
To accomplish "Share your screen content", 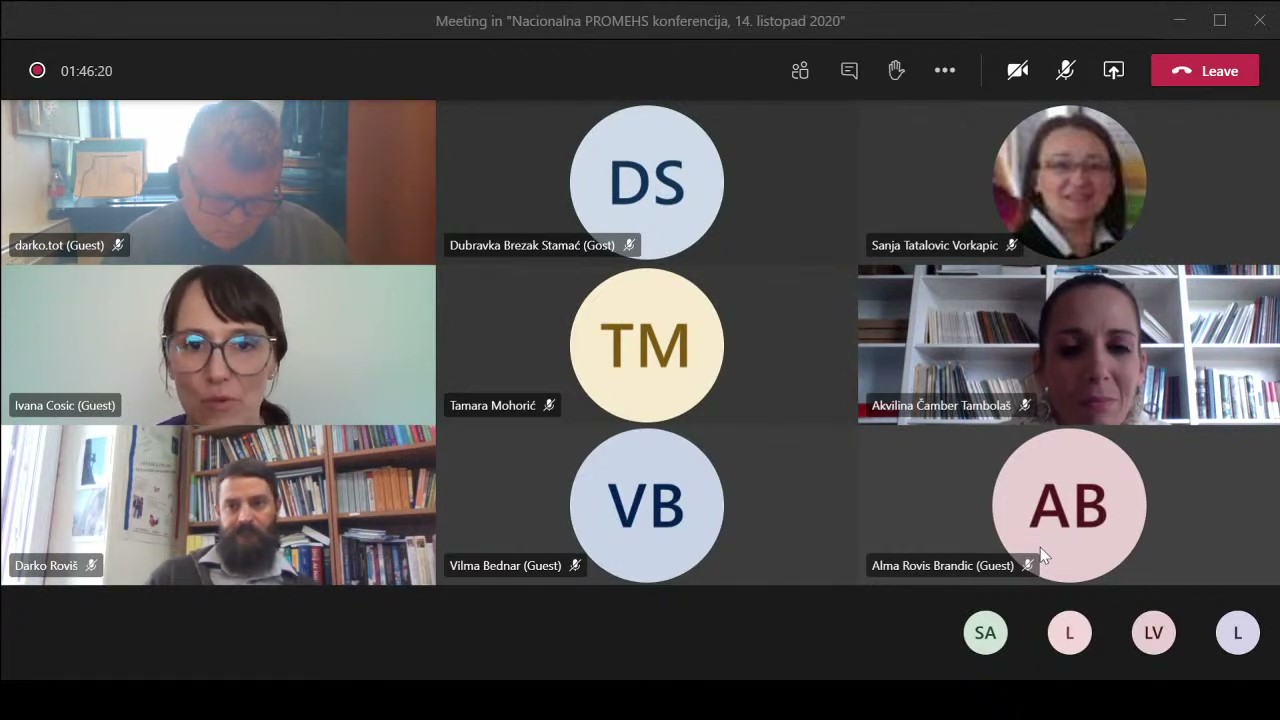I will [1114, 71].
